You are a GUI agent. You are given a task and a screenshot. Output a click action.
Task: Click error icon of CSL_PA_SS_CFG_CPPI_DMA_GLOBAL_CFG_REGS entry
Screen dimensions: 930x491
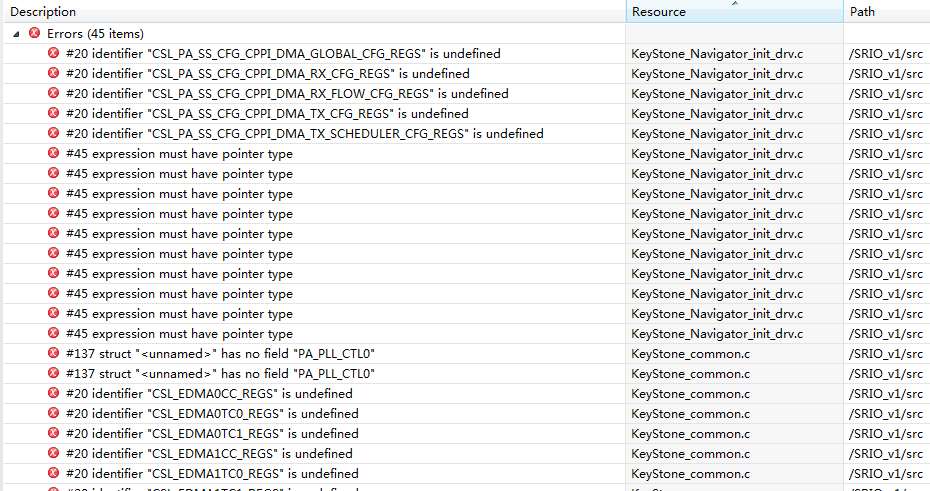[54, 54]
